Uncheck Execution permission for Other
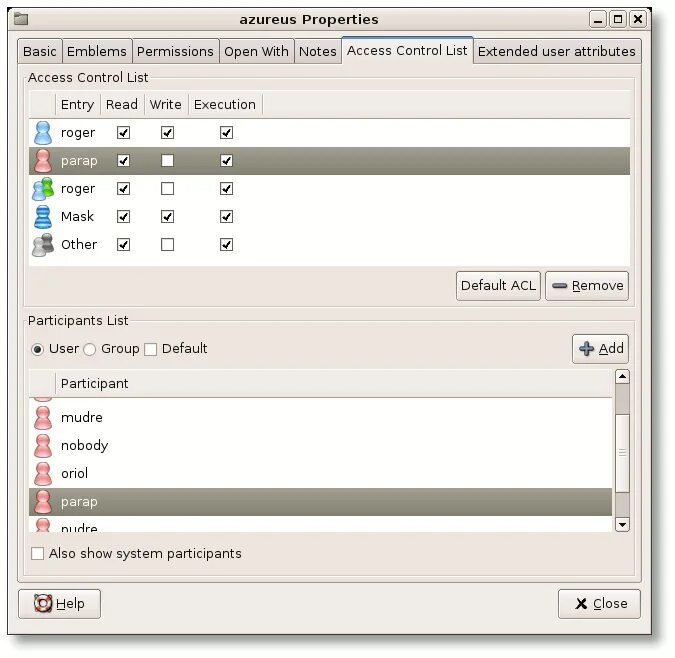 click(x=226, y=244)
